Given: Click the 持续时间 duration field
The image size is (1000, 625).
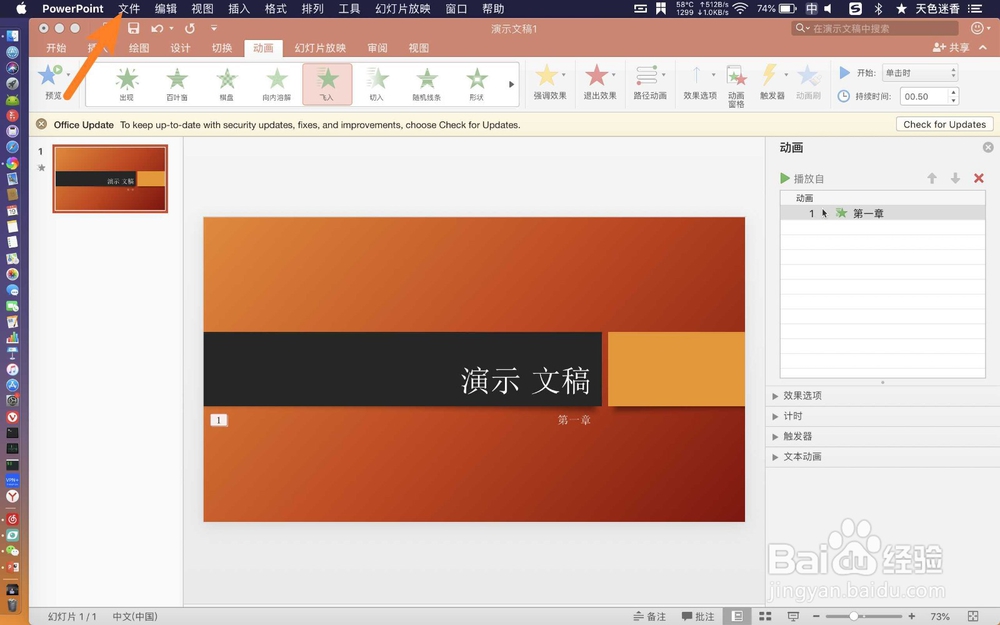Looking at the screenshot, I should click(924, 96).
